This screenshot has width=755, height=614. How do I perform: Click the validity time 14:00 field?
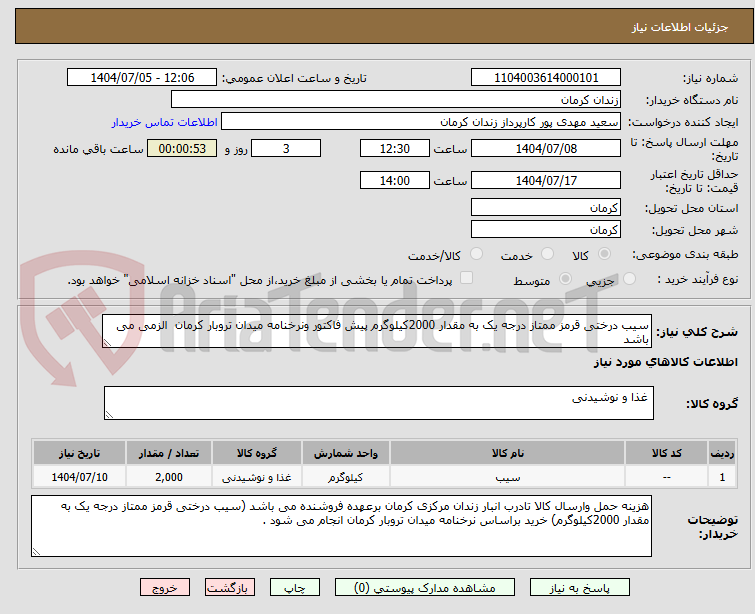click(x=395, y=180)
